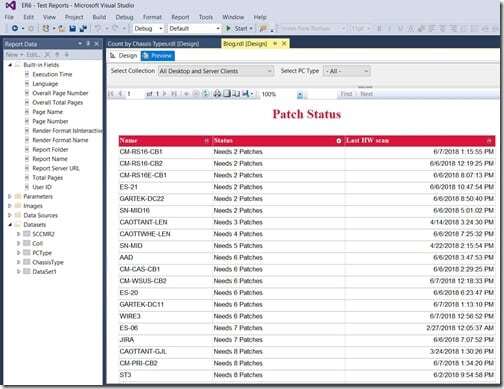This screenshot has height=389, width=504.
Task: Click New in Report Data toolbar
Action: tap(14, 55)
